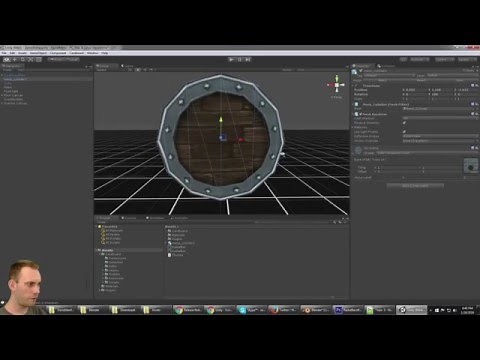Open Firefox from the Windows taskbar
480x360 pixels.
(x=283, y=310)
